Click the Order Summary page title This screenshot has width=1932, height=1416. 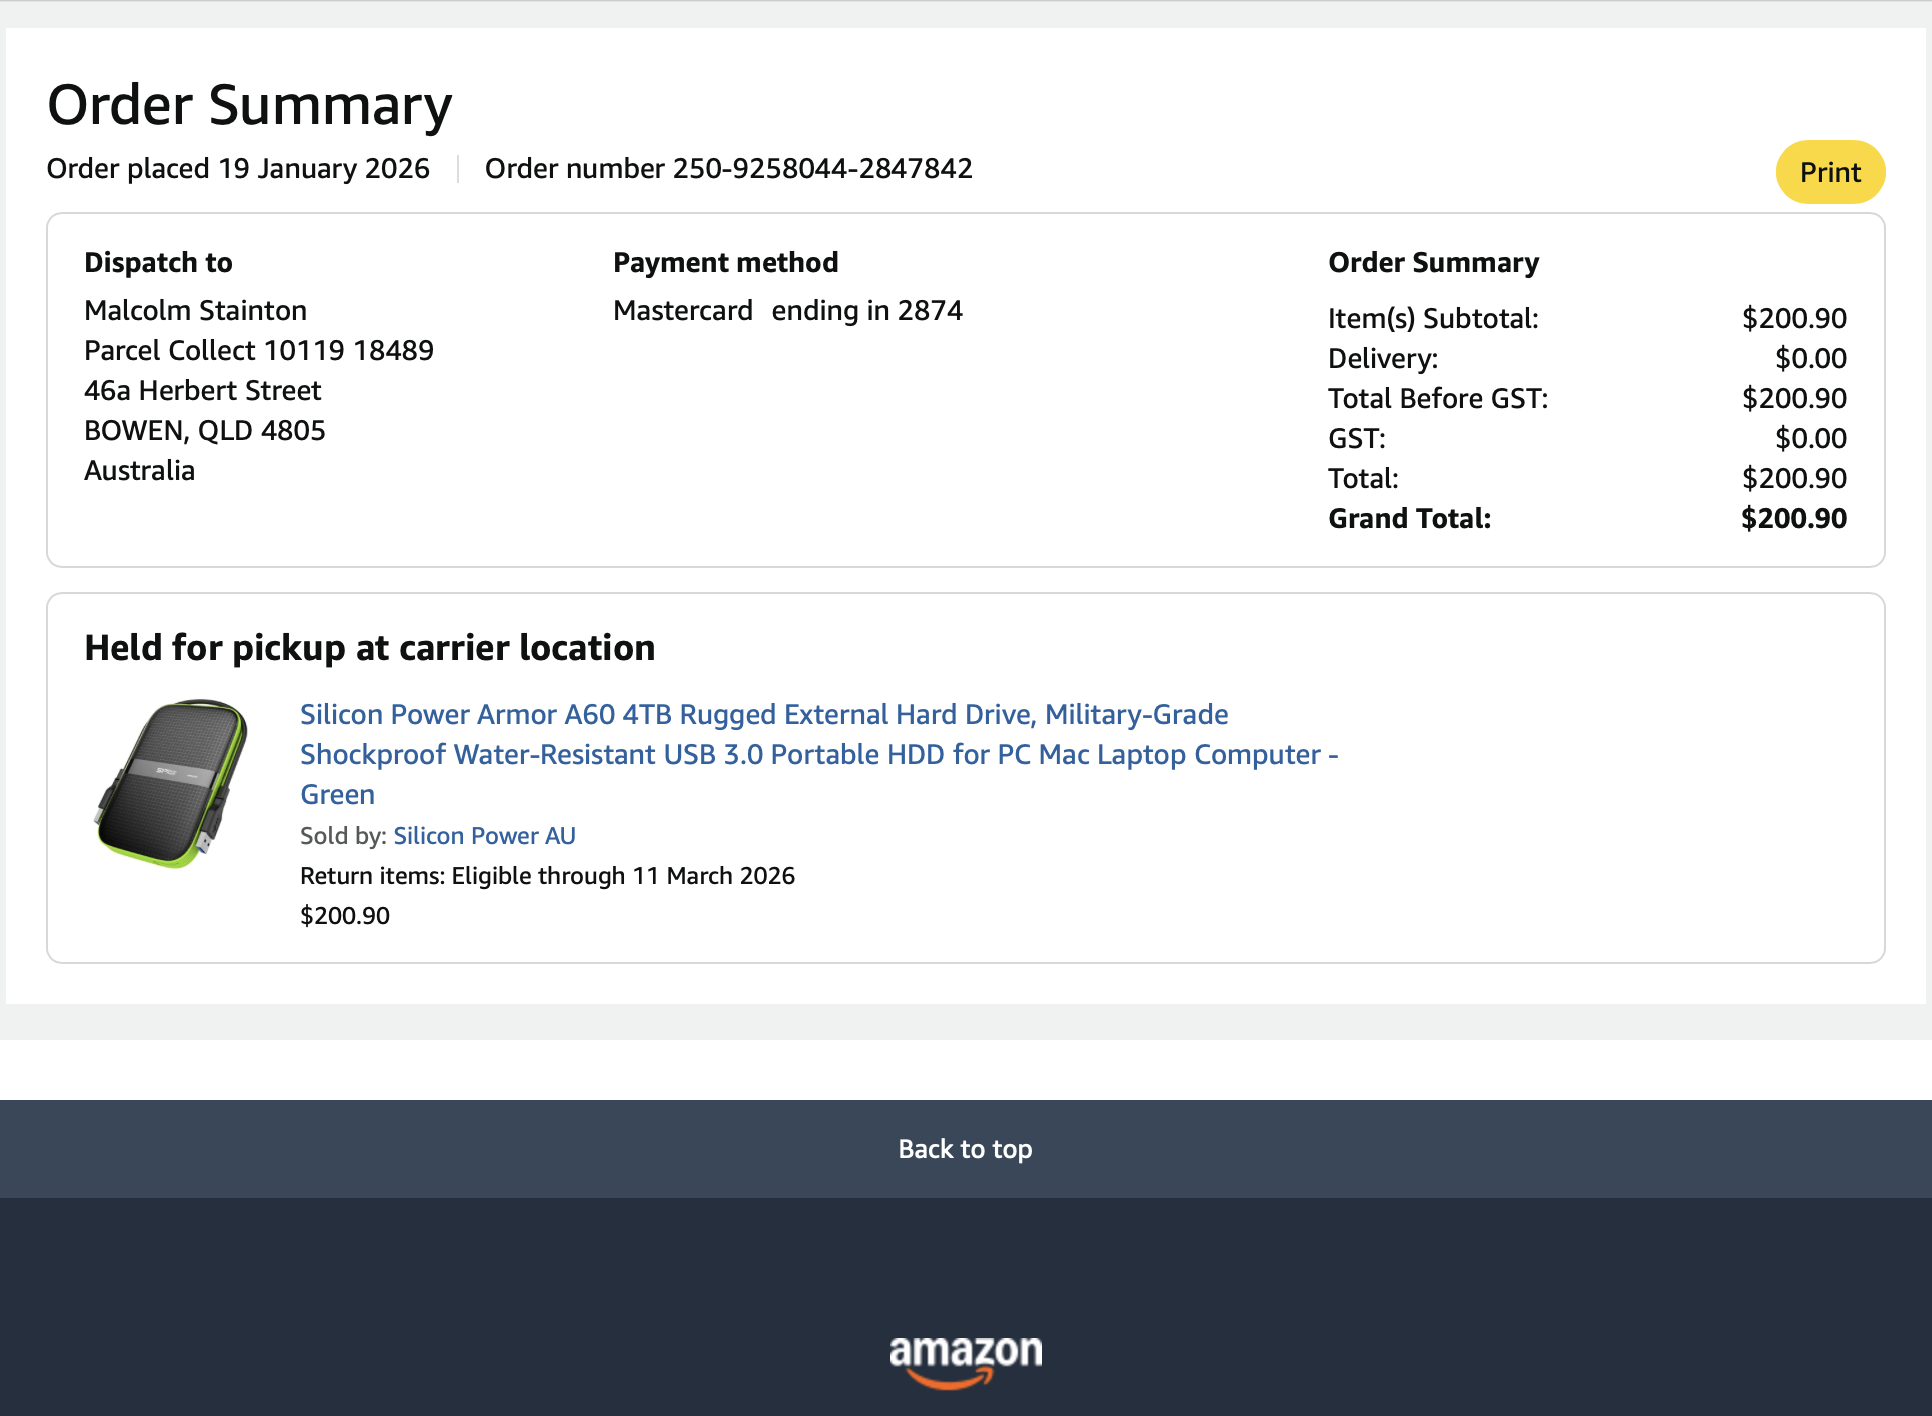pyautogui.click(x=249, y=105)
